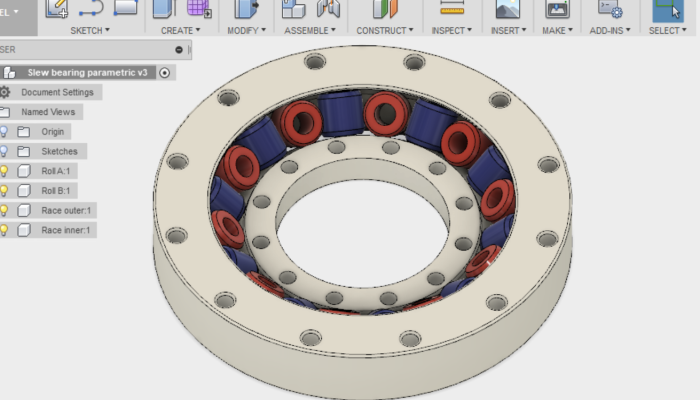Image resolution: width=700 pixels, height=400 pixels.
Task: Select Named Views in browser
Action: point(48,112)
